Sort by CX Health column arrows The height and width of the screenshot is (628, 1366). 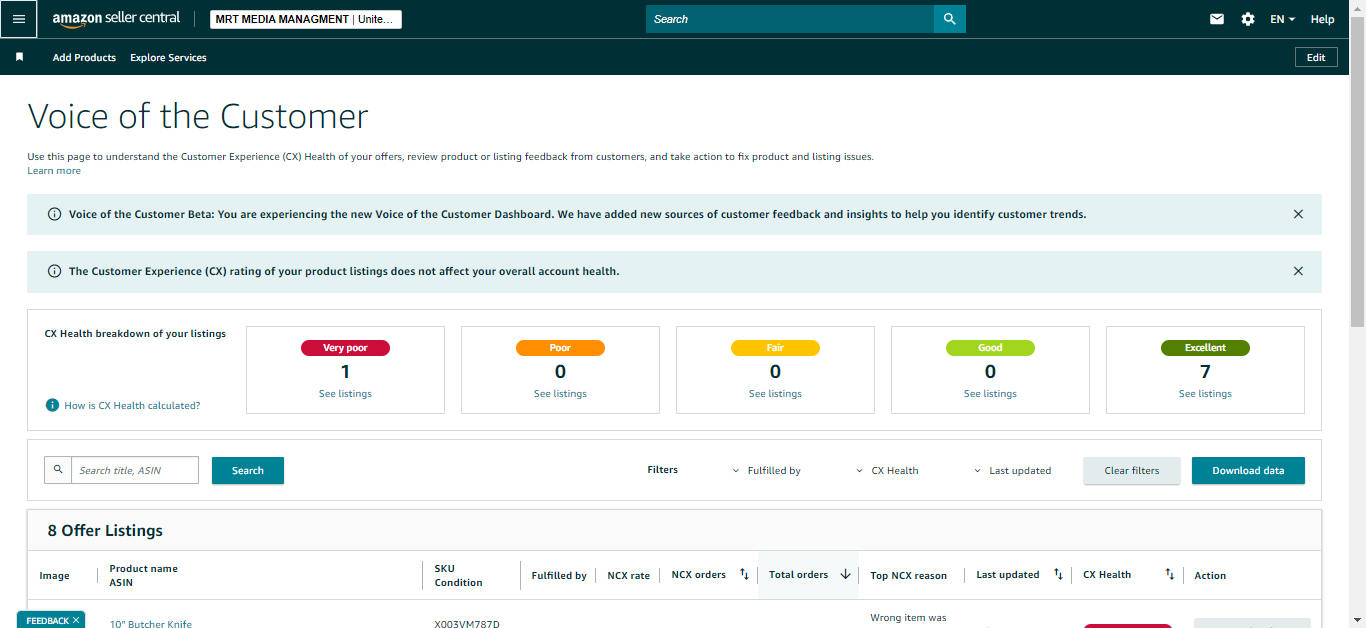coord(1169,574)
